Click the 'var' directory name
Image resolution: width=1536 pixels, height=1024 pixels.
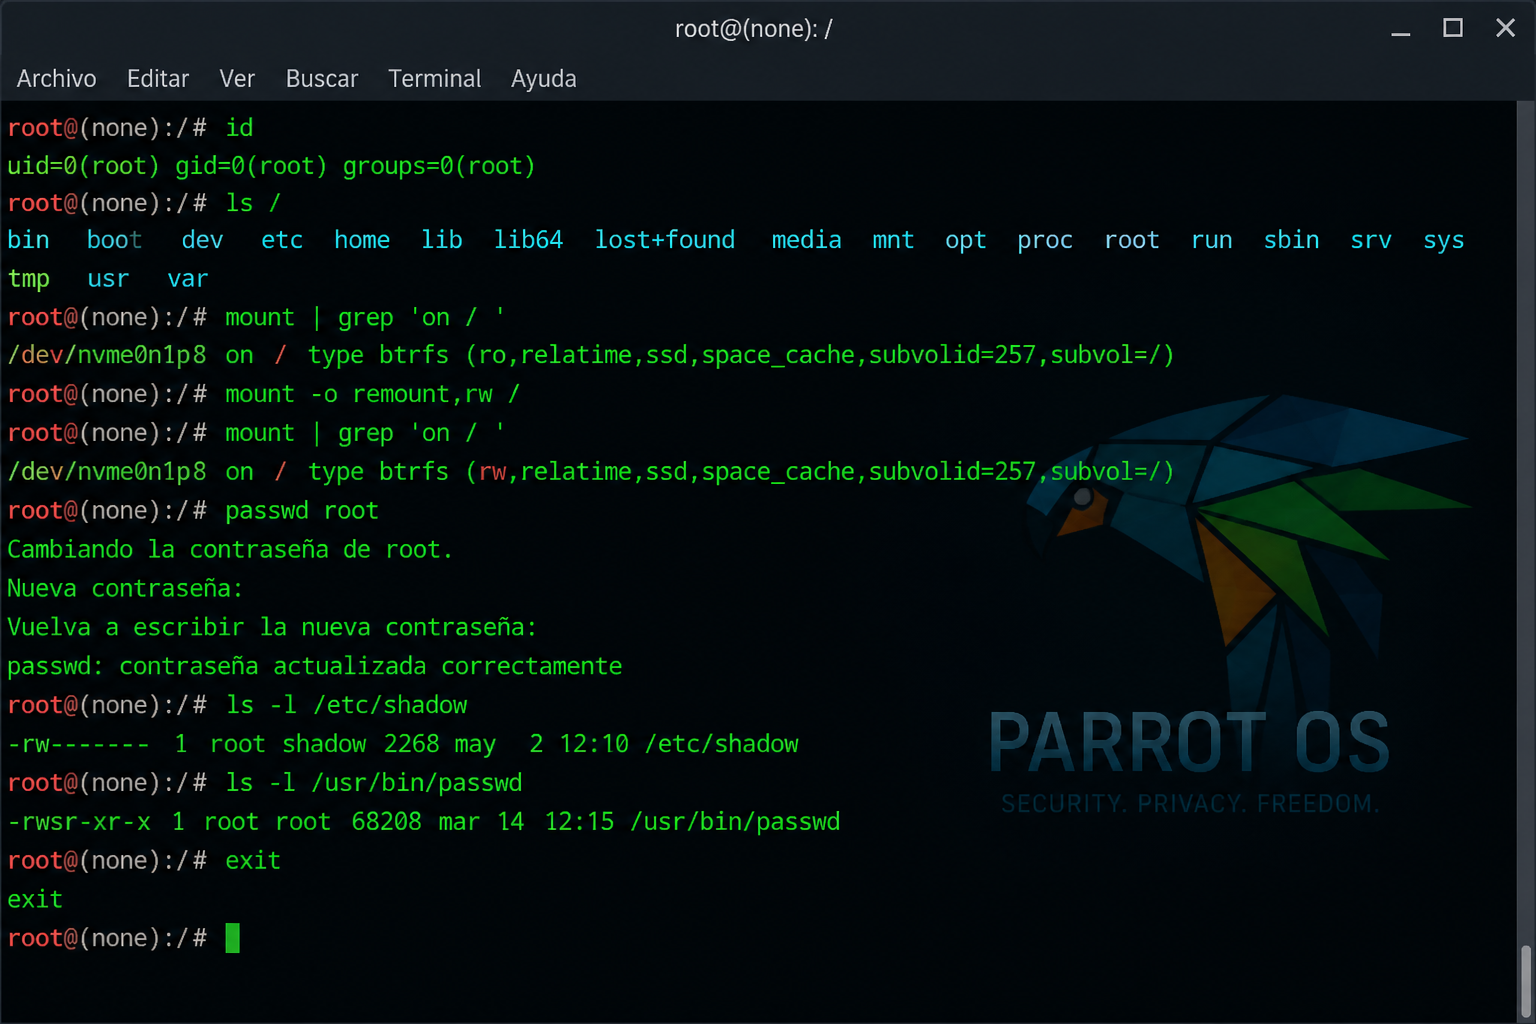coord(188,279)
